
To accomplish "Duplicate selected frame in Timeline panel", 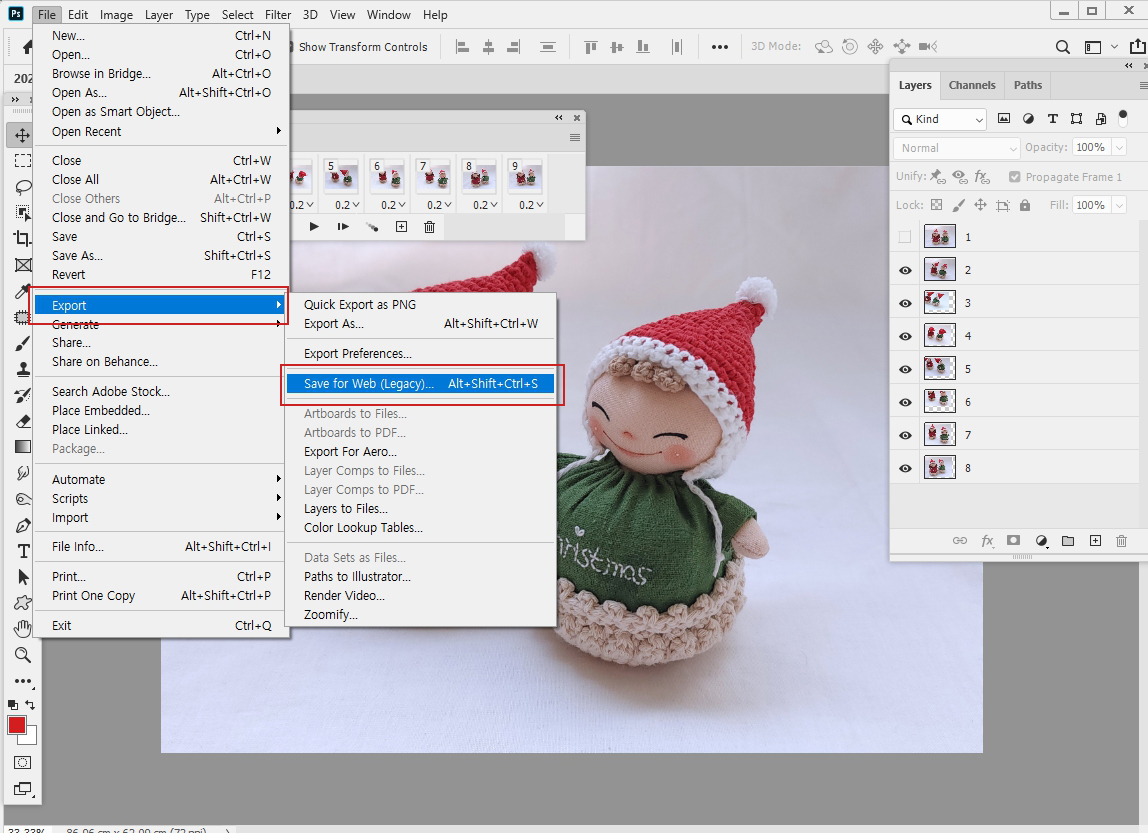I will click(401, 227).
